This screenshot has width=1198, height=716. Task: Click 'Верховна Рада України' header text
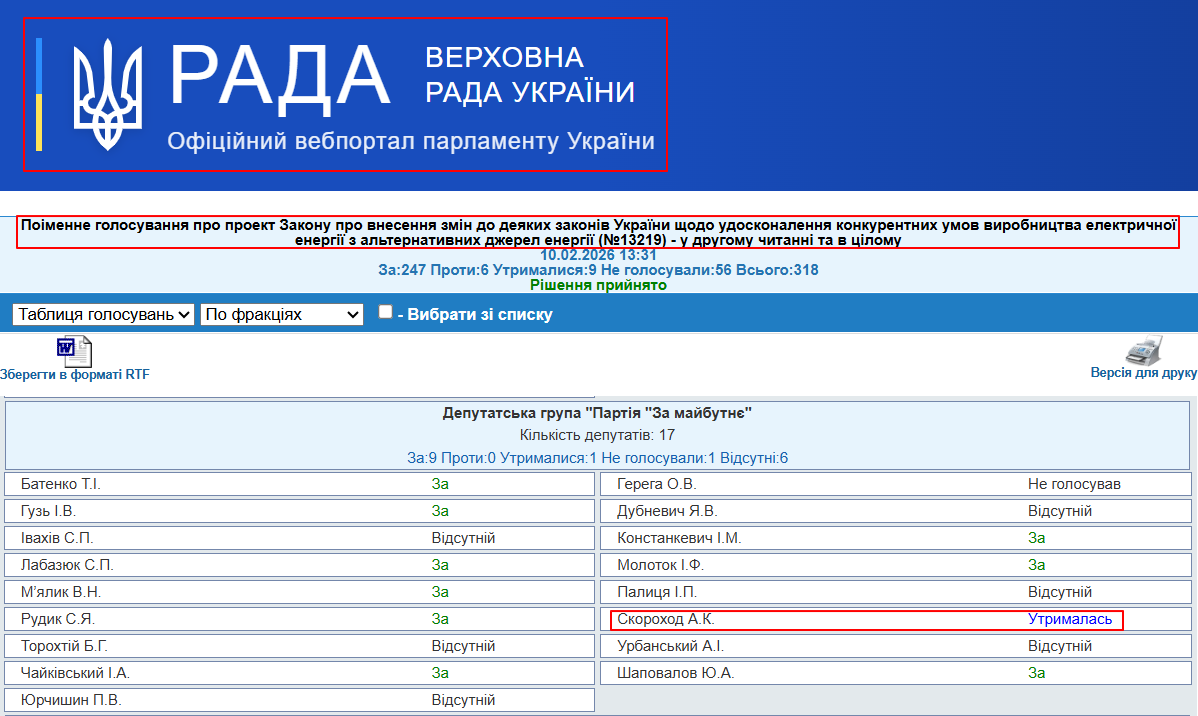coord(529,75)
